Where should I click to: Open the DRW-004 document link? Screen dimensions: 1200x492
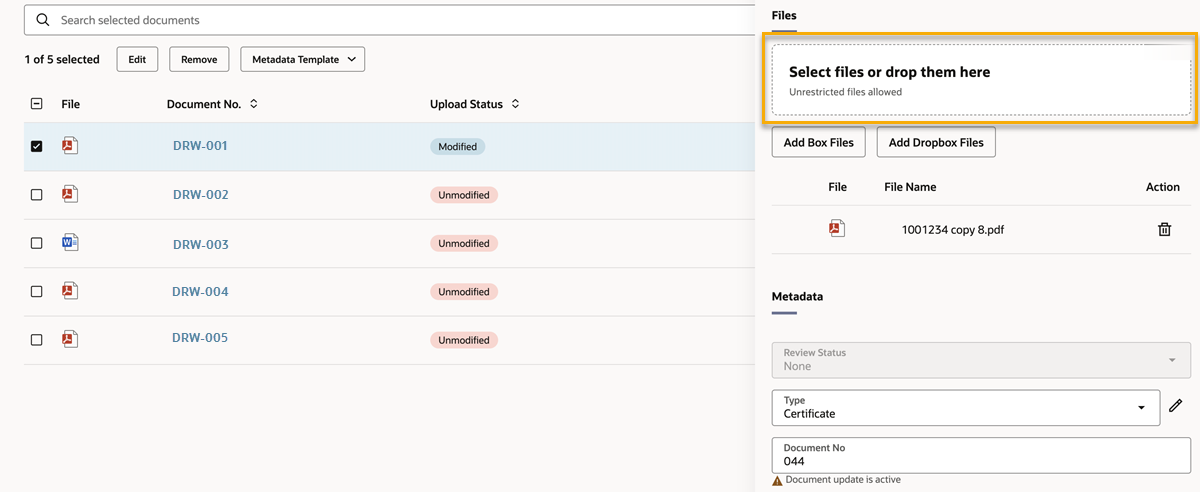200,292
